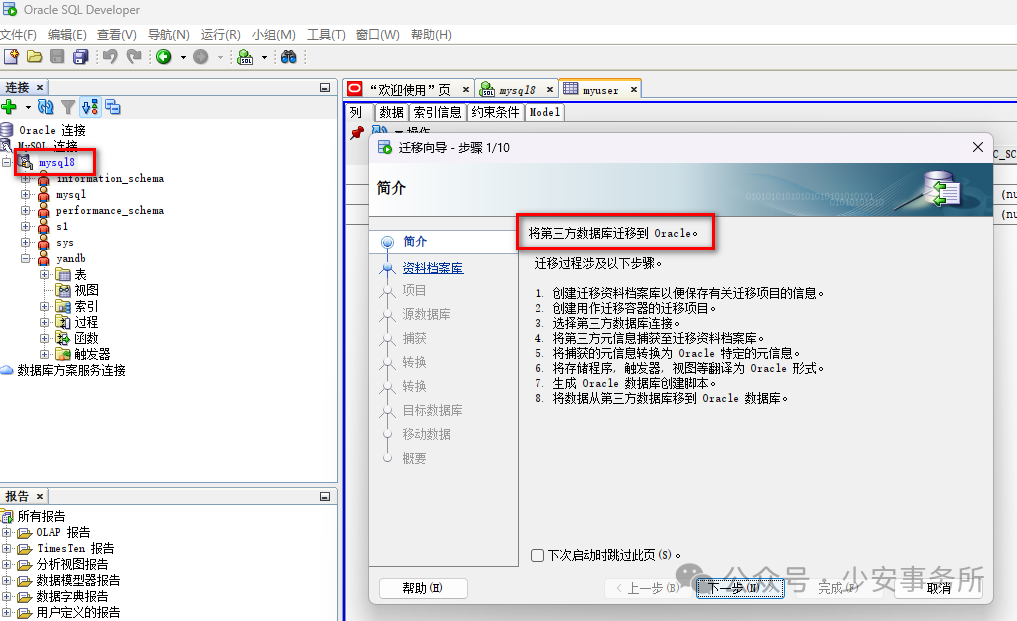1017x621 pixels.
Task: Click the Save toolbar icon
Action: click(57, 56)
